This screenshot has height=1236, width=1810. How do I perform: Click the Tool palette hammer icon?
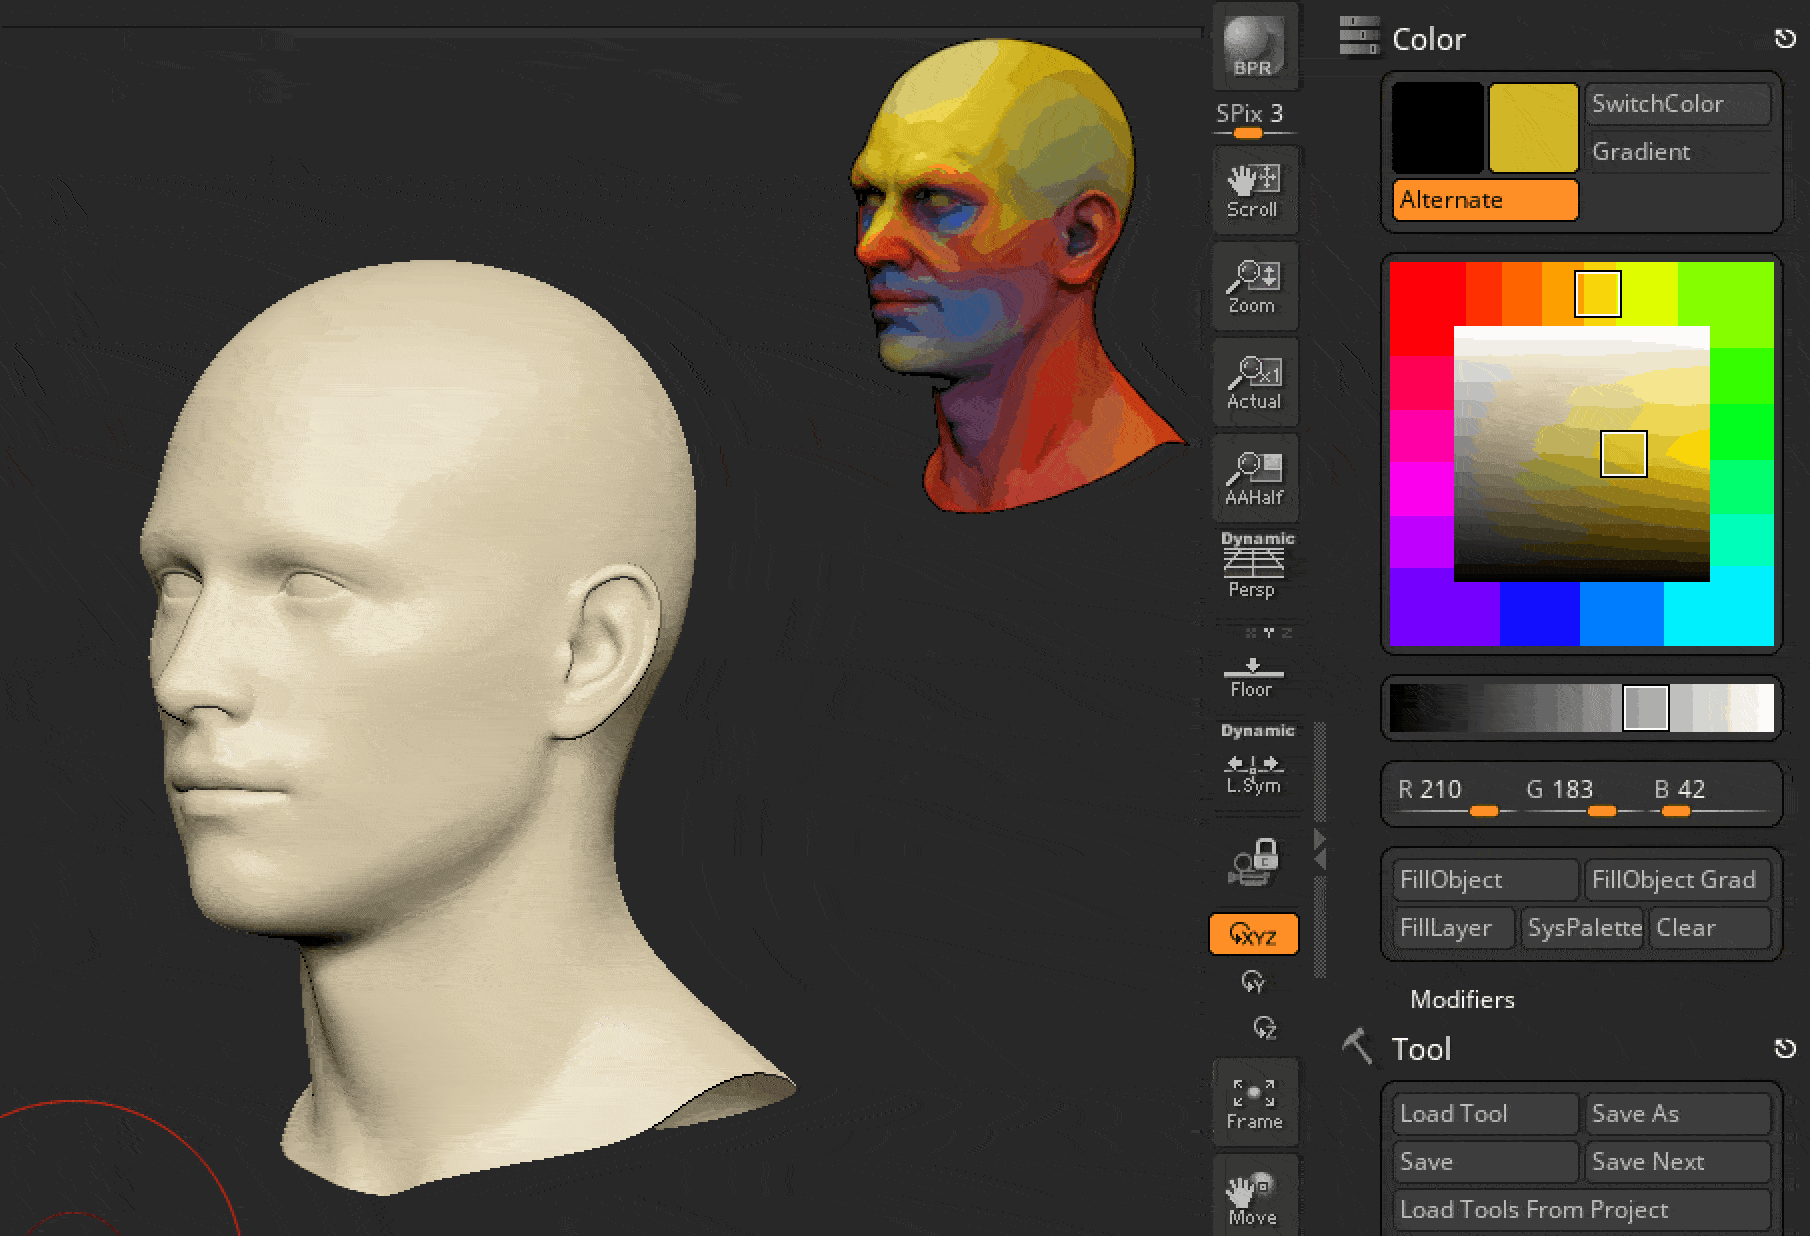[x=1358, y=1047]
